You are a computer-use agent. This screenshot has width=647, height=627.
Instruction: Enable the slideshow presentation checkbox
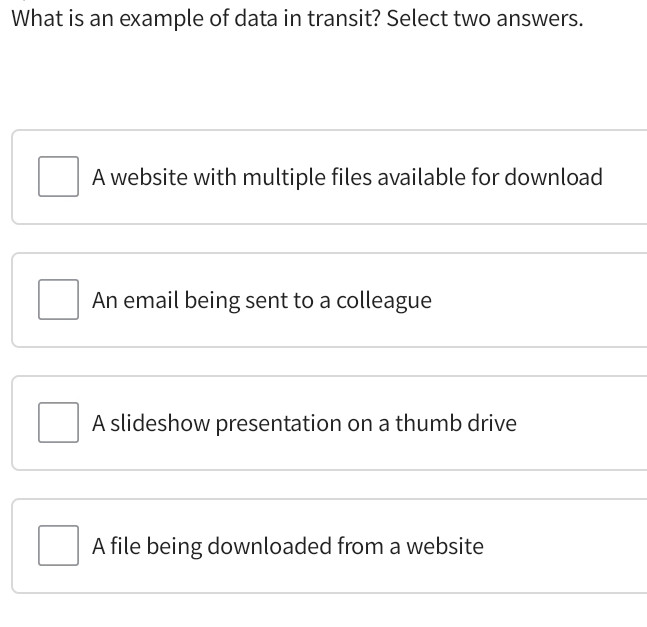point(59,423)
